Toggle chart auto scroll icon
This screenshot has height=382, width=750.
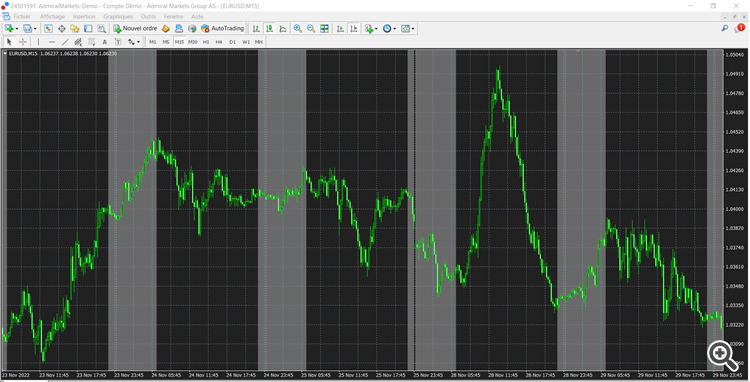pos(340,29)
